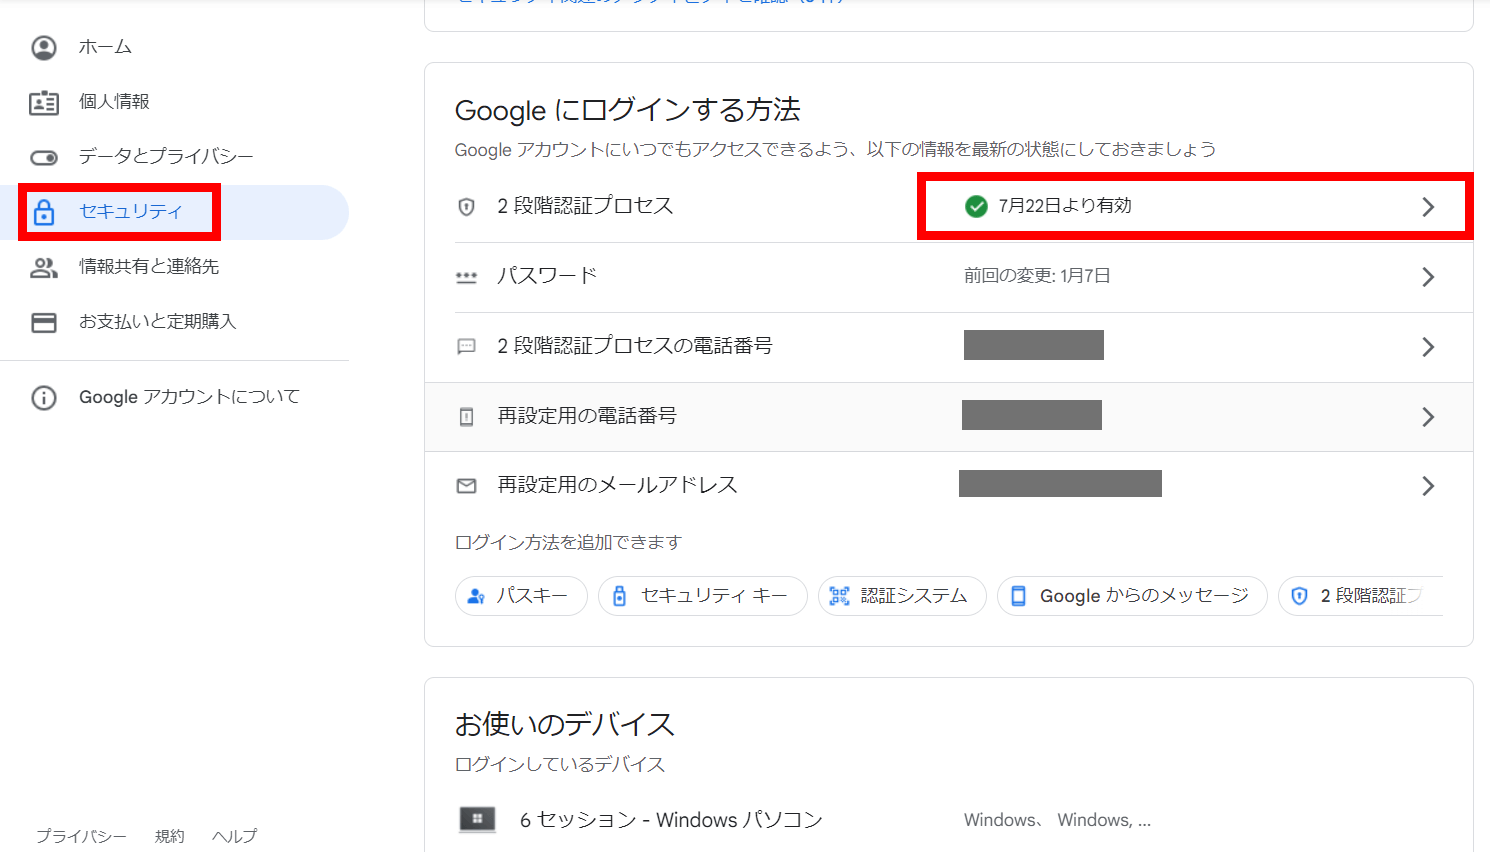Open お支払いと定期購入 in the sidebar
The width and height of the screenshot is (1490, 852).
(x=174, y=322)
